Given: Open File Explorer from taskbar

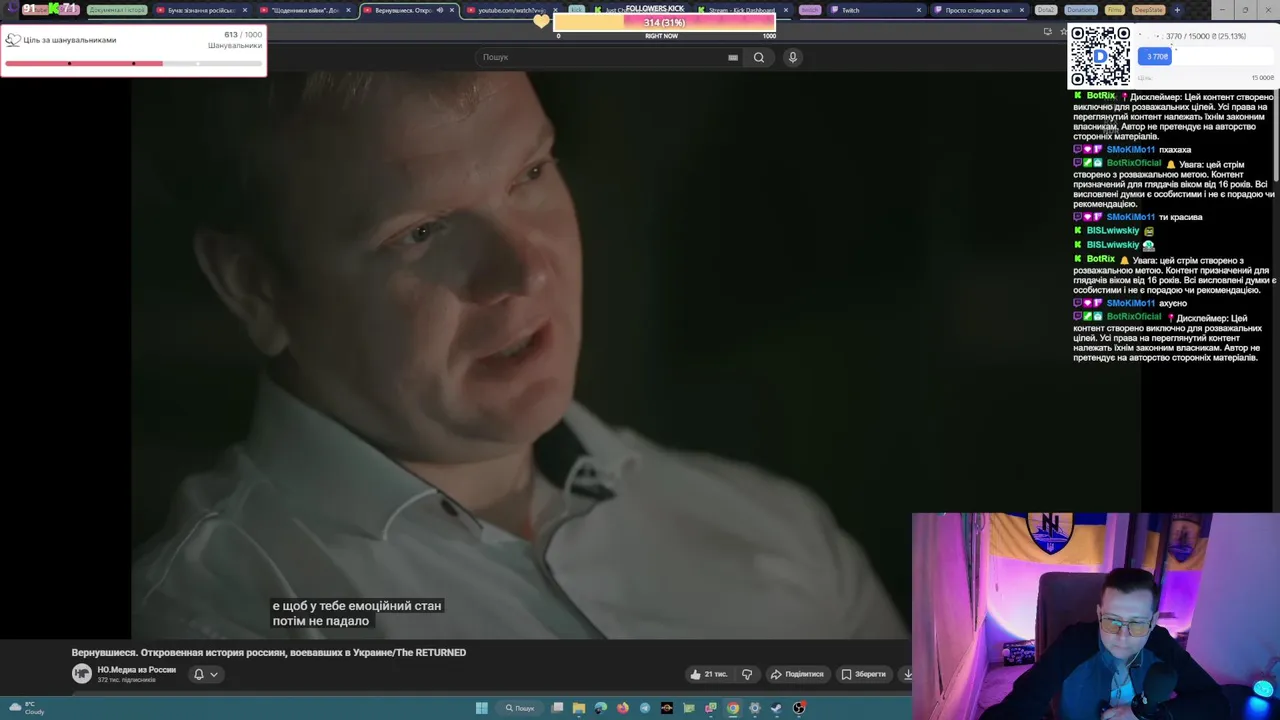Looking at the screenshot, I should click(x=579, y=708).
